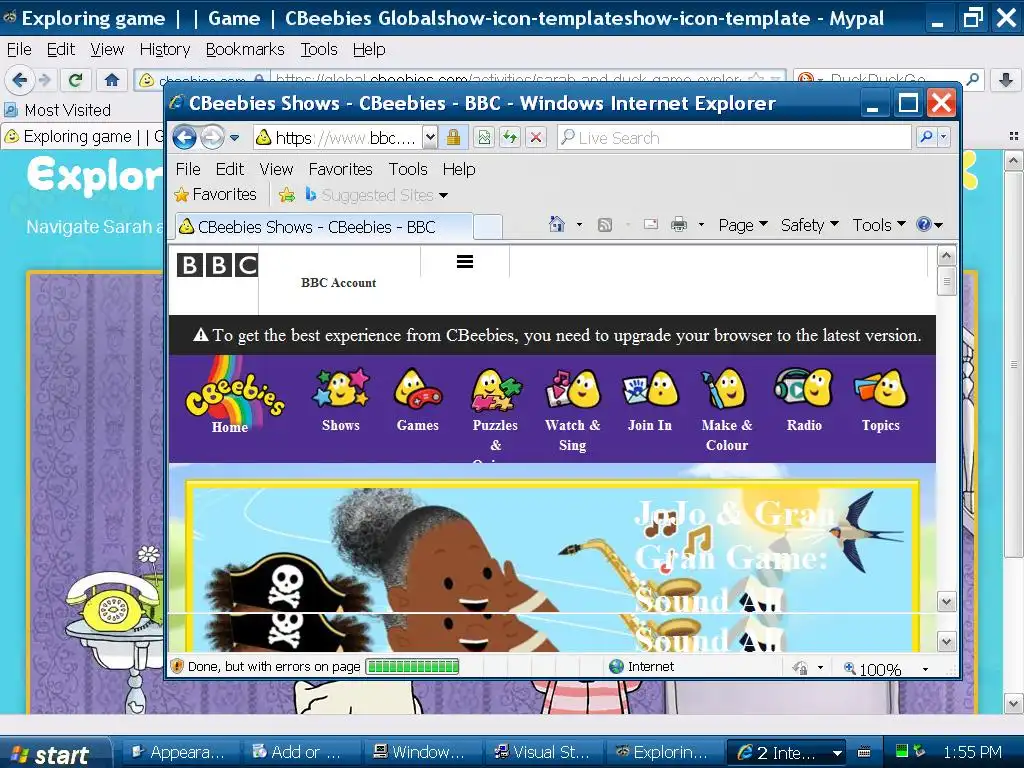Click the Mypal downloads arrow icon
This screenshot has width=1024, height=768.
pos(1005,80)
